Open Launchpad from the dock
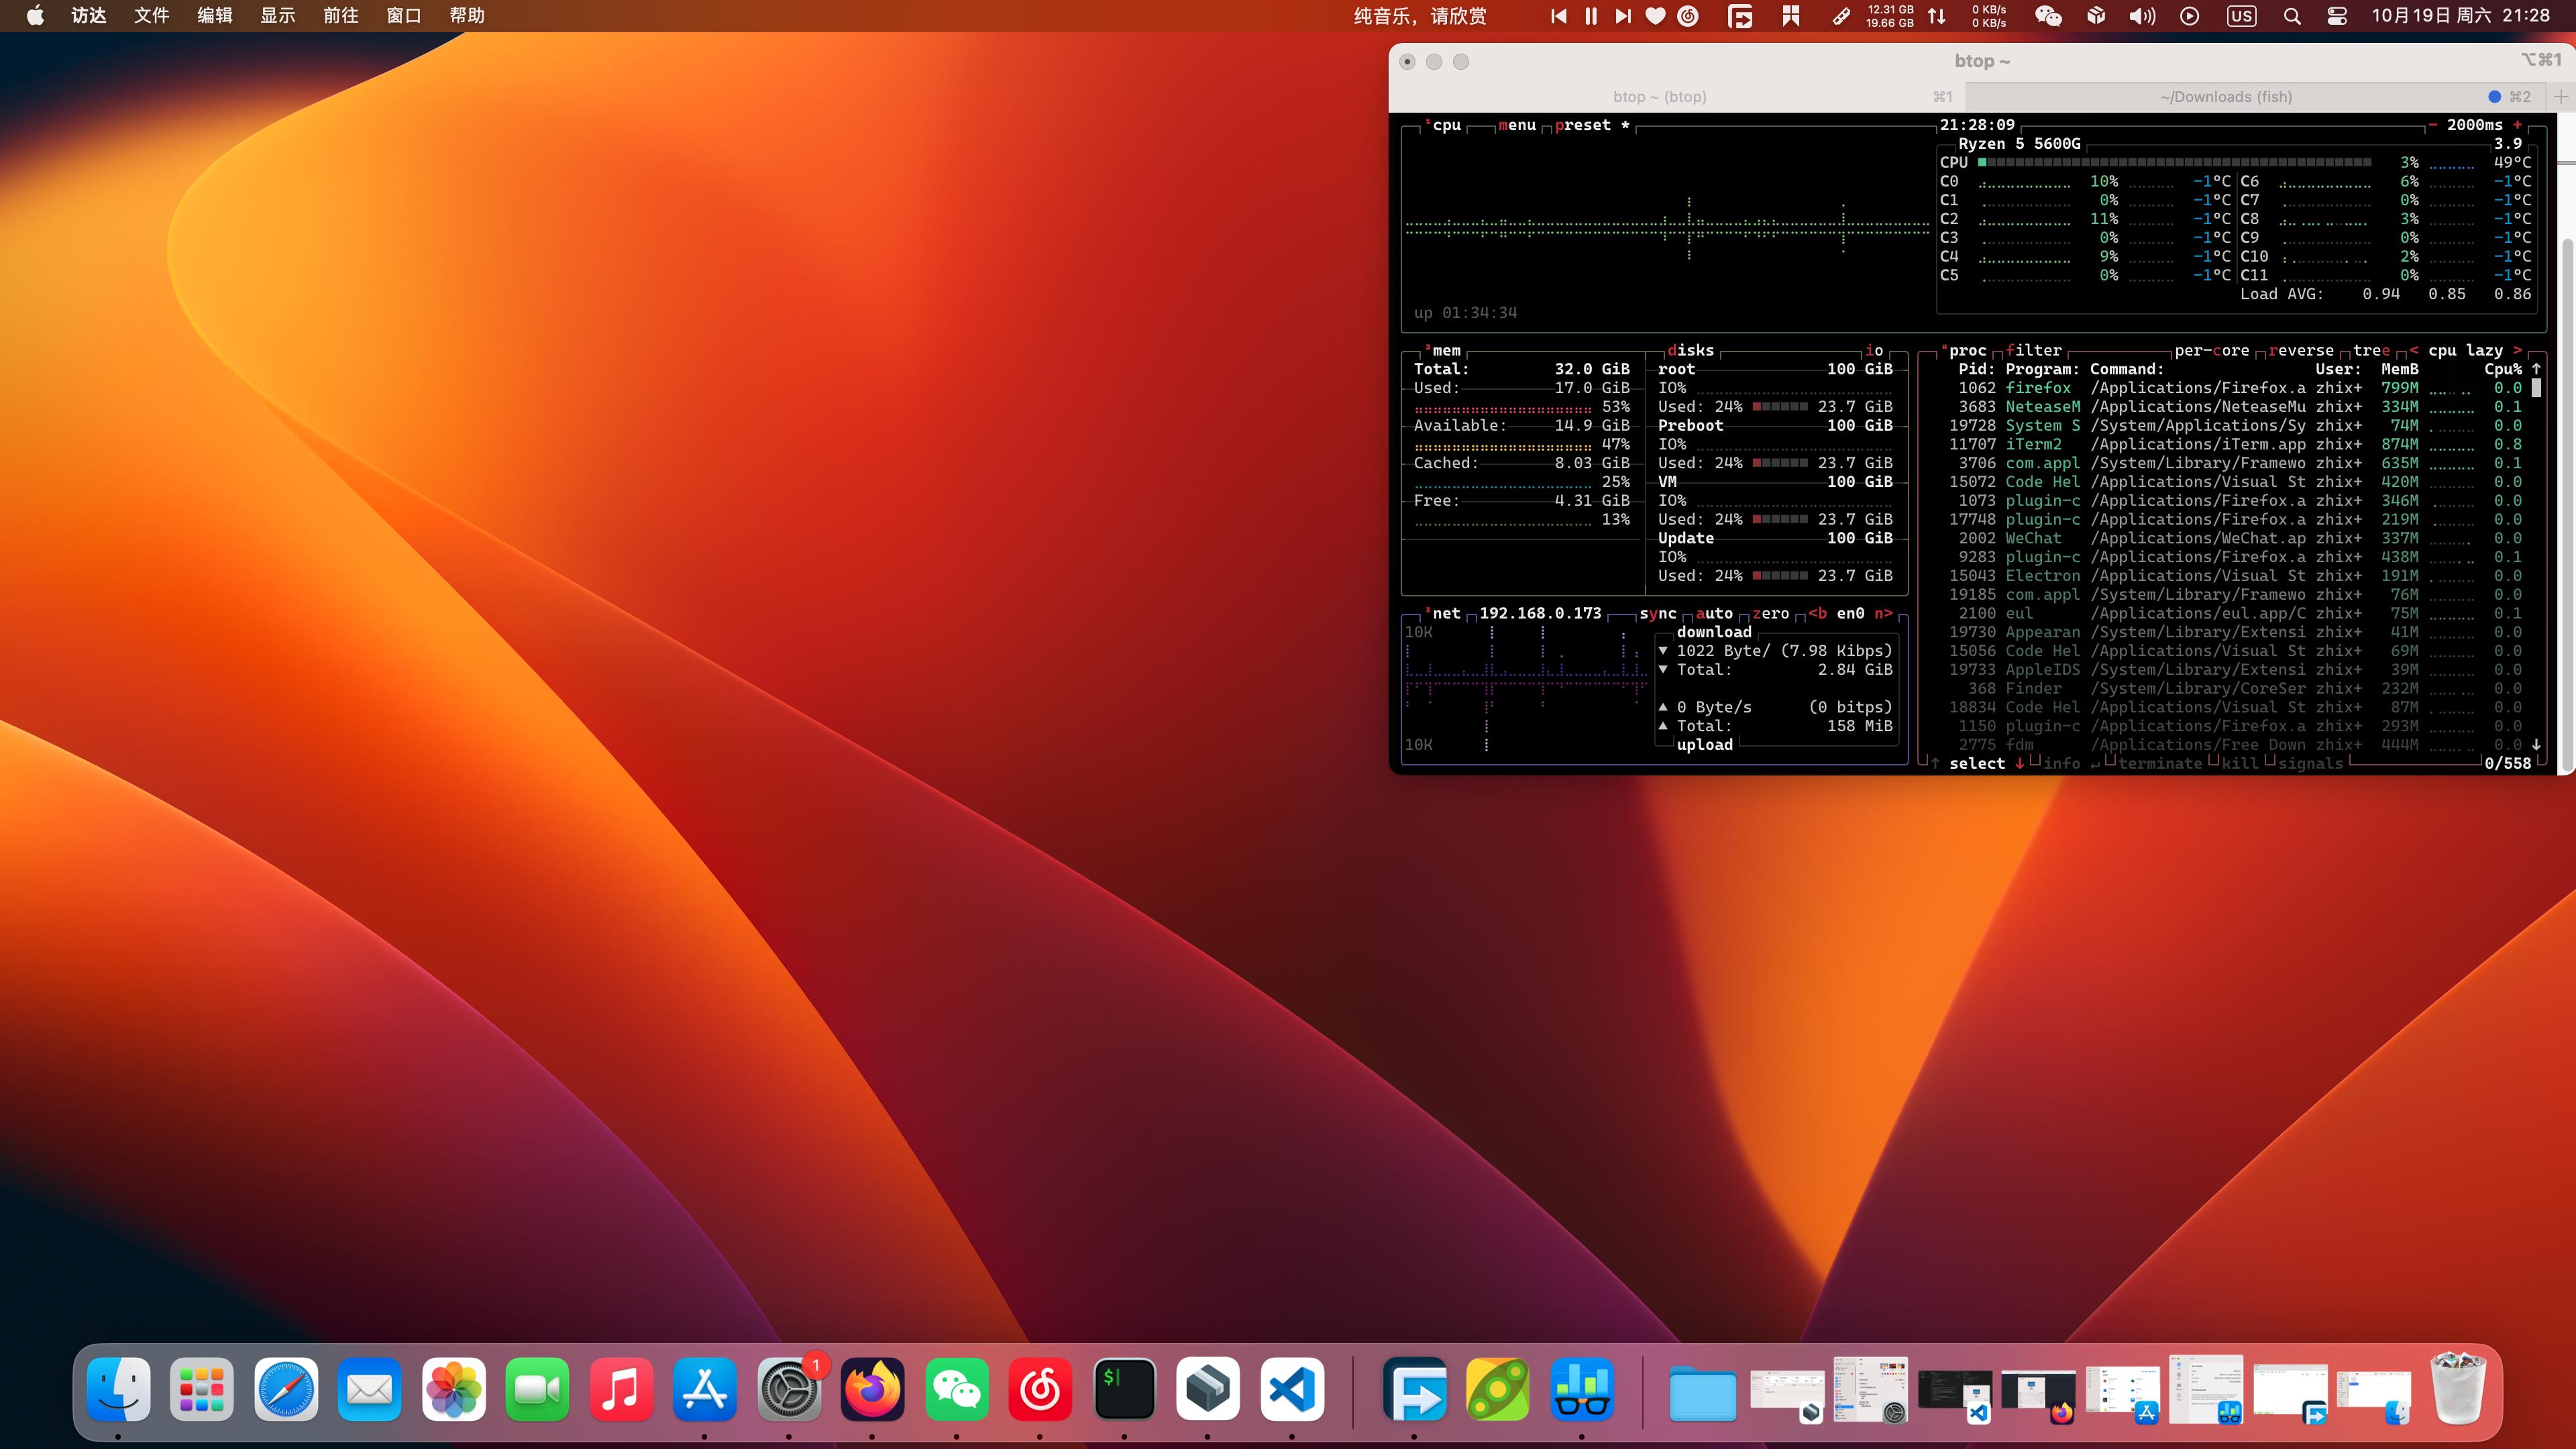Screen dimensions: 2576x1449 [x=202, y=1389]
